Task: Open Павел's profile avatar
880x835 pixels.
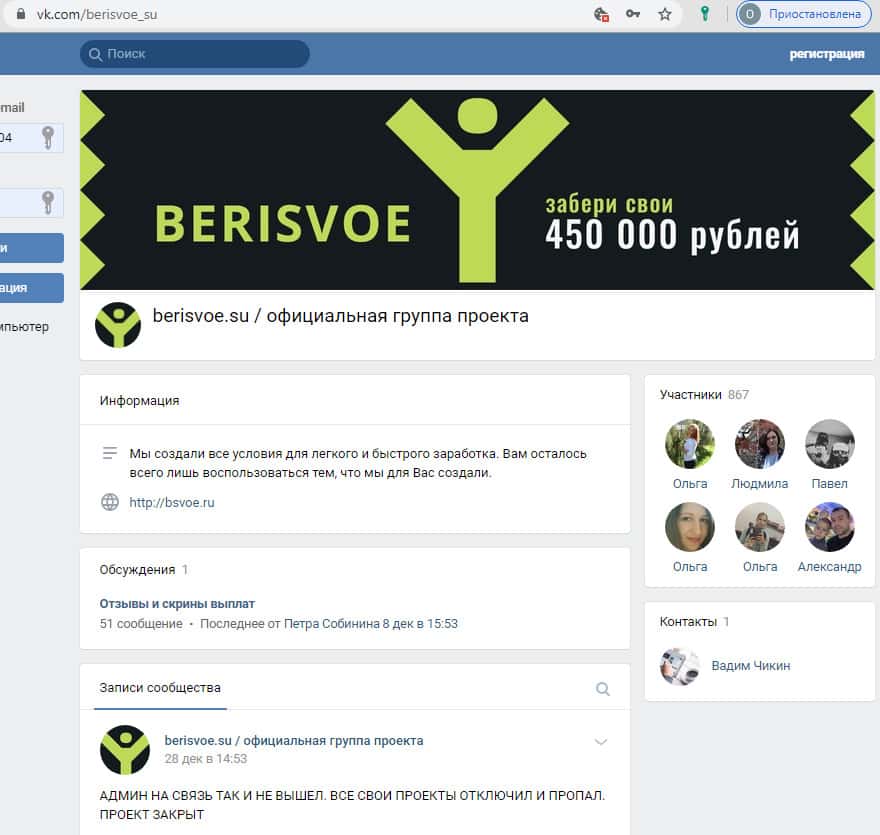Action: (829, 443)
